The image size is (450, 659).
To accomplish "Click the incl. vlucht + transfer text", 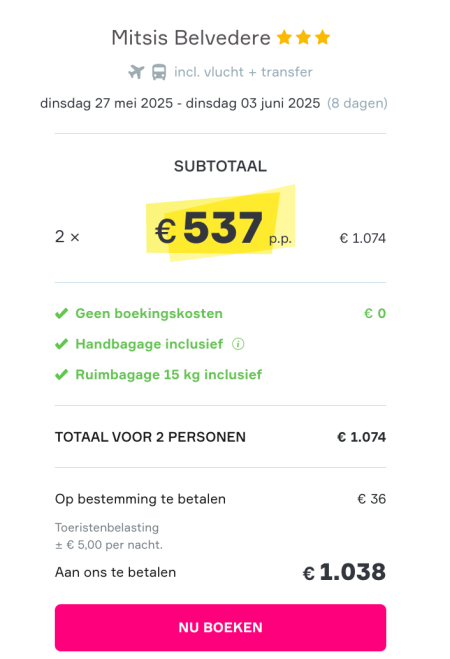I will tap(243, 72).
